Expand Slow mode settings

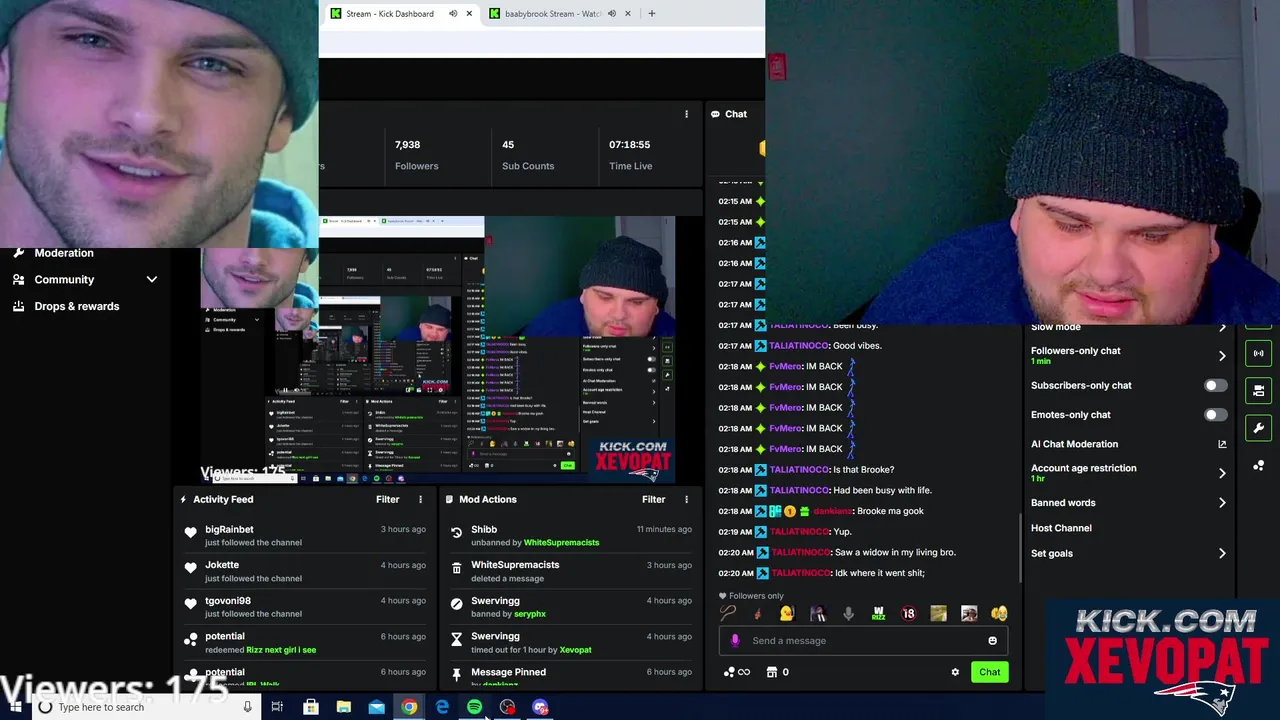[1222, 327]
